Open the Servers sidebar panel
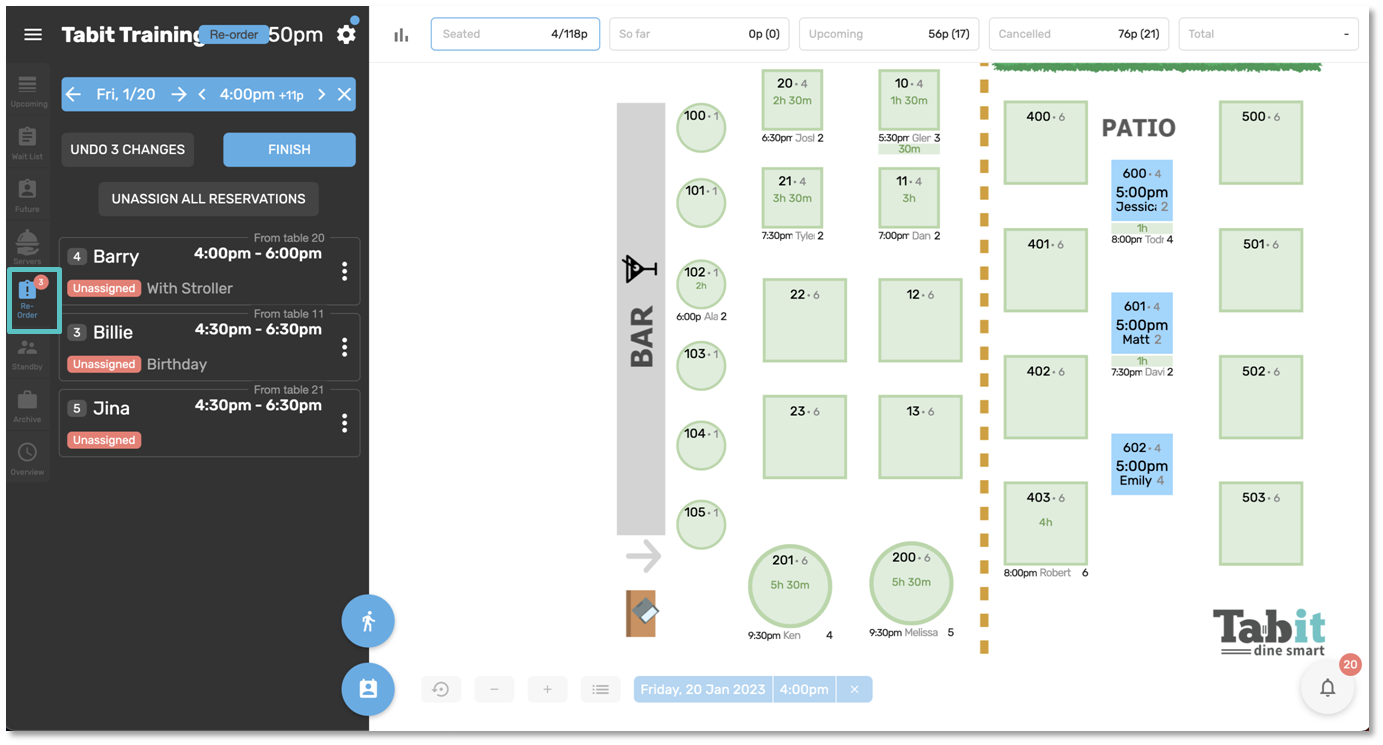This screenshot has height=745, width=1383. click(x=27, y=247)
